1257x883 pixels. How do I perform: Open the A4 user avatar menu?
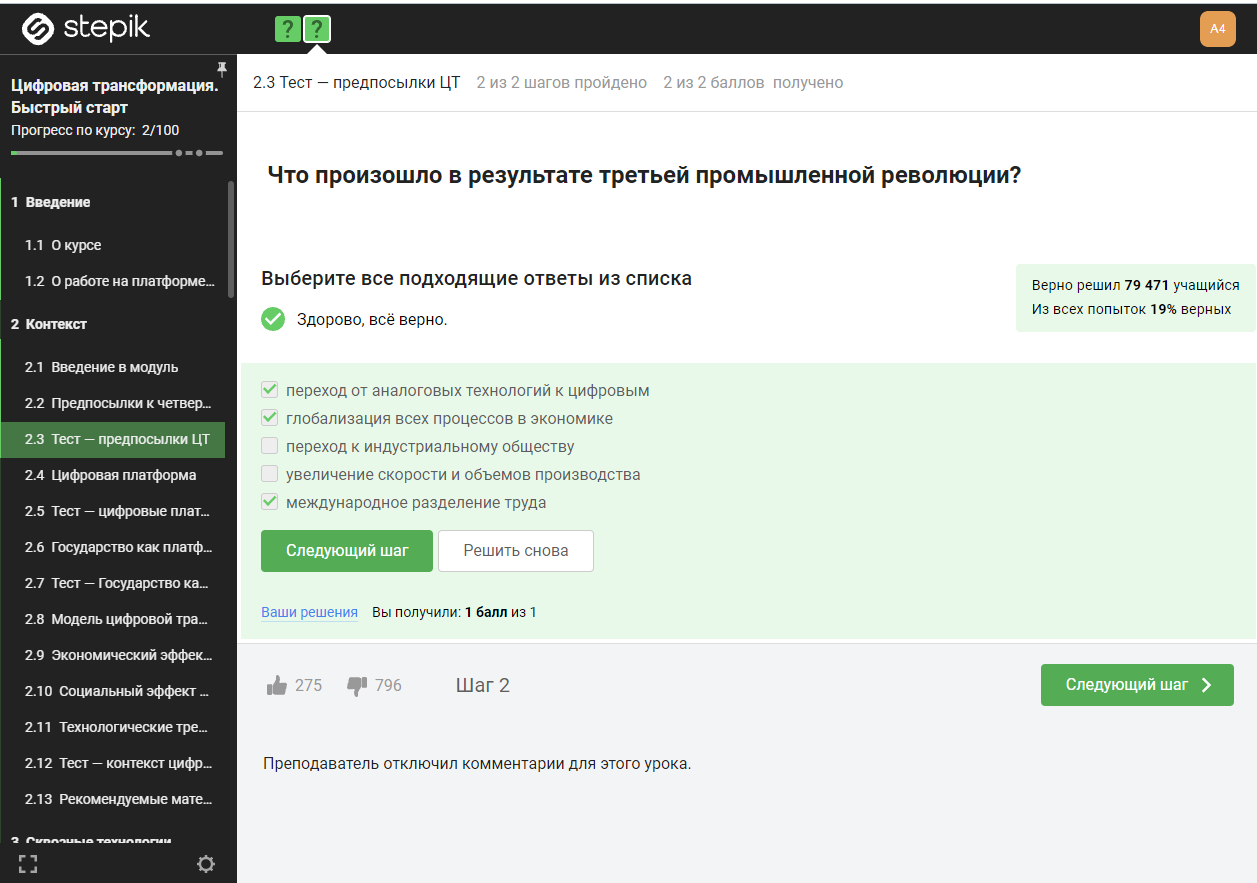tap(1217, 29)
